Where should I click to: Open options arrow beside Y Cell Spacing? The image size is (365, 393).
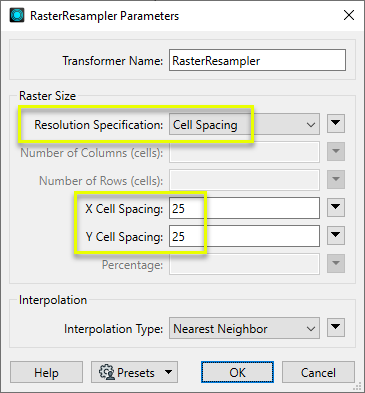coord(336,235)
